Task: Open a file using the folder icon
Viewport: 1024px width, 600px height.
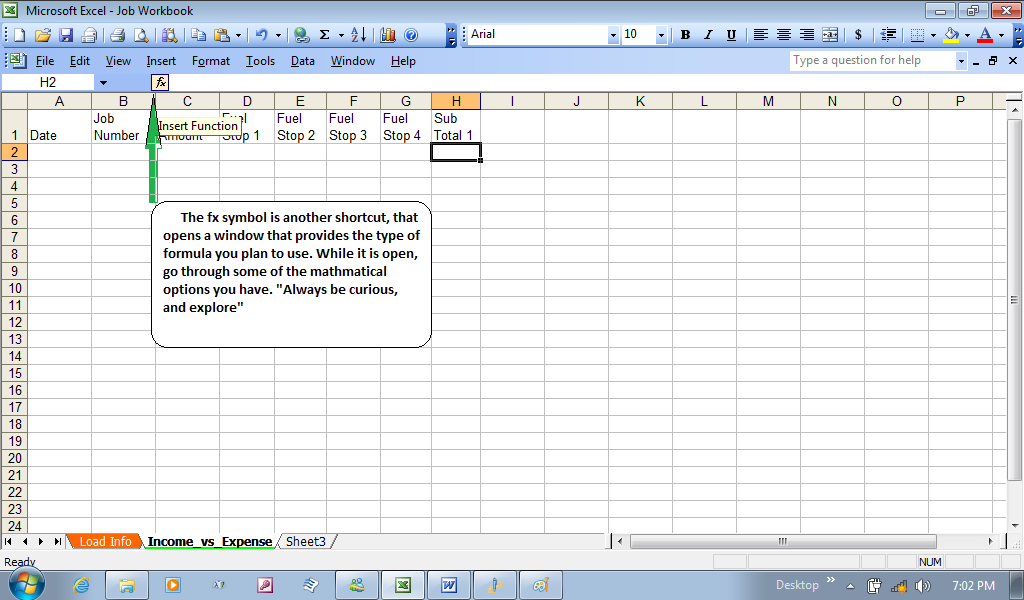Action: click(x=43, y=35)
